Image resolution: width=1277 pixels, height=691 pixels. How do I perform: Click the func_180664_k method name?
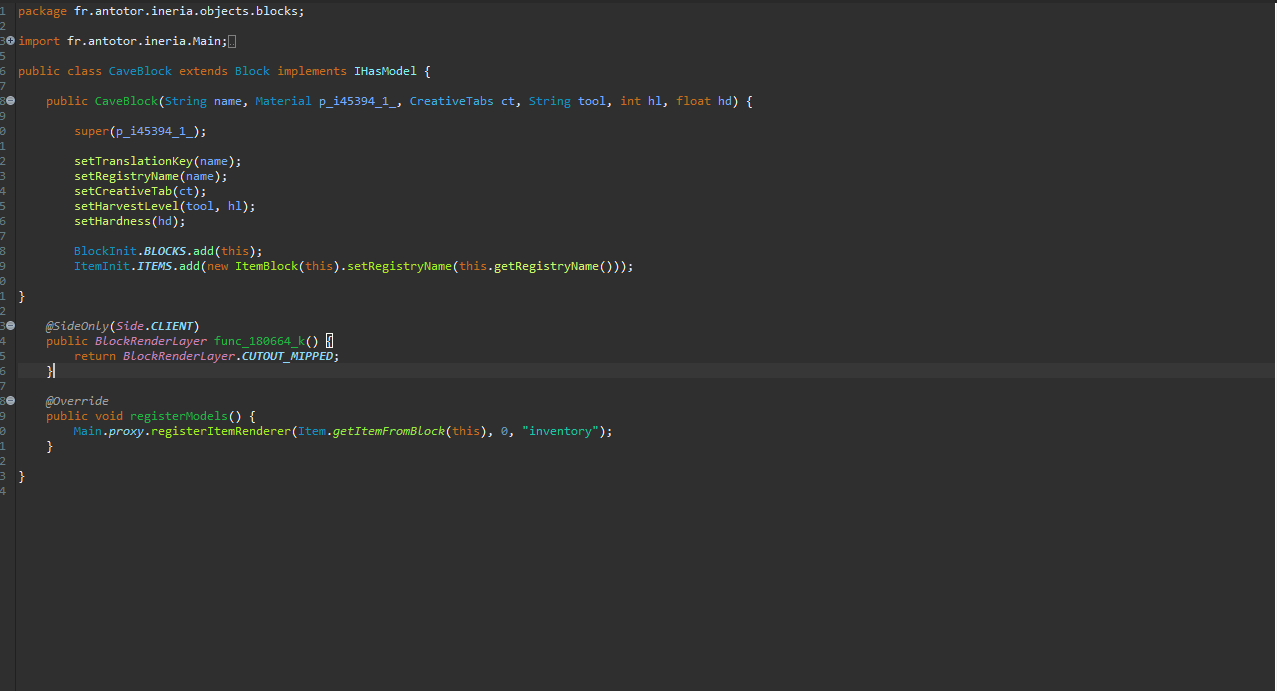click(260, 341)
